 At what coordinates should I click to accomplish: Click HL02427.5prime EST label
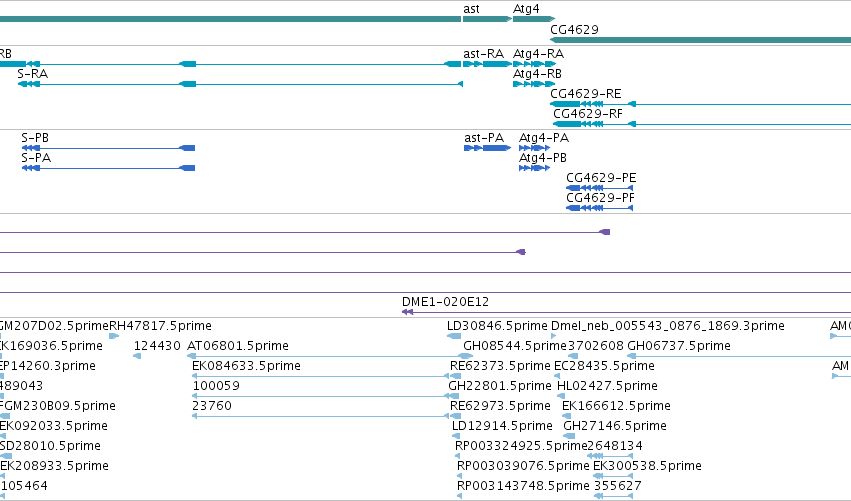607,386
